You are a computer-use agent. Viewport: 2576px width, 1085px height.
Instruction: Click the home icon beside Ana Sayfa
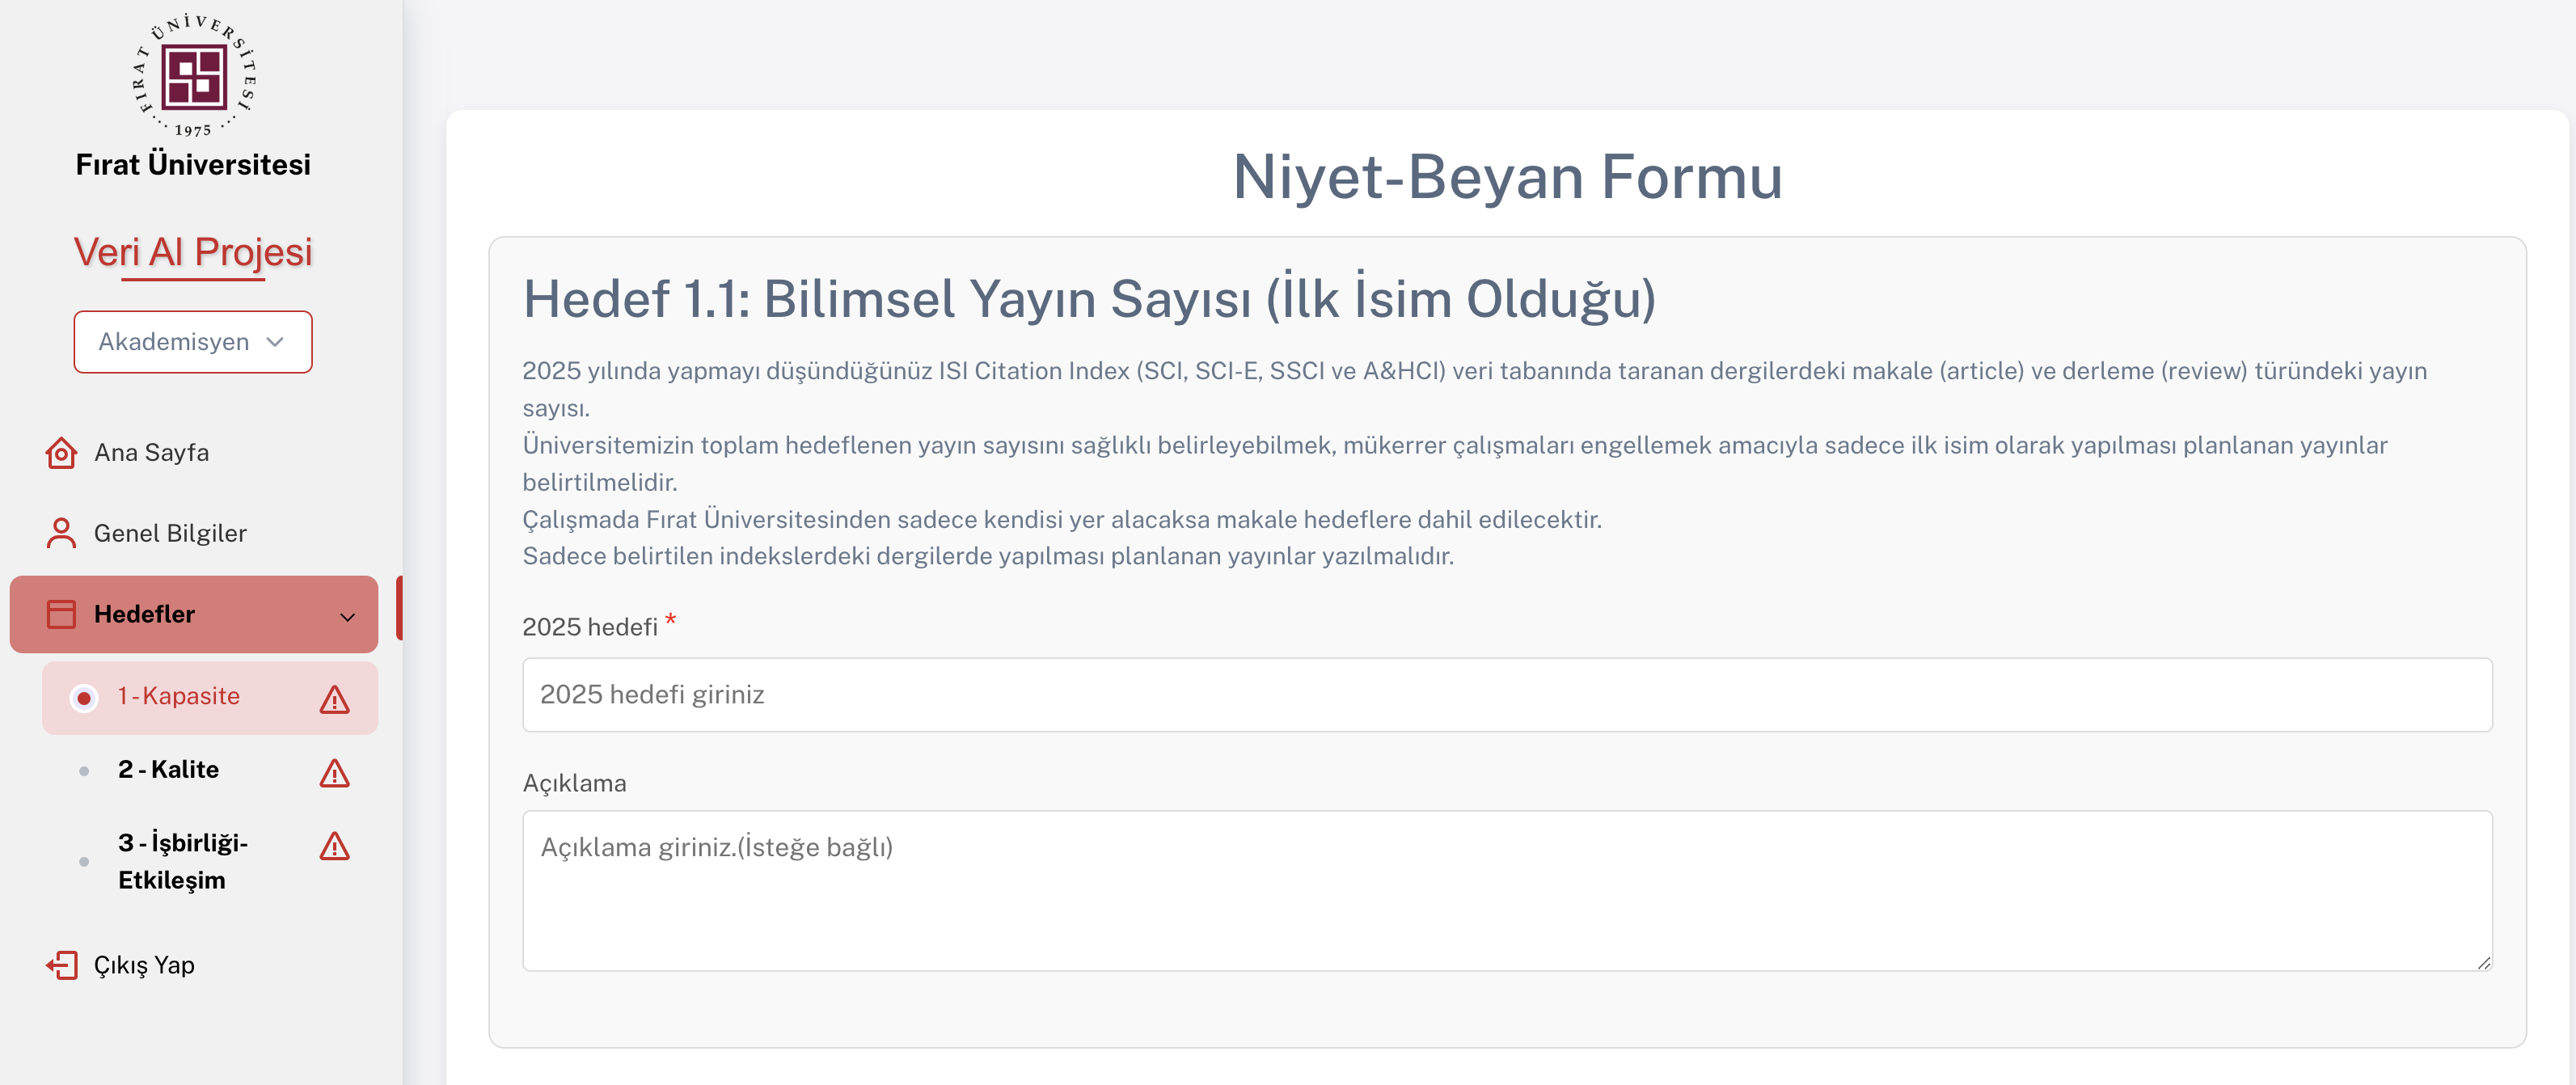point(61,453)
